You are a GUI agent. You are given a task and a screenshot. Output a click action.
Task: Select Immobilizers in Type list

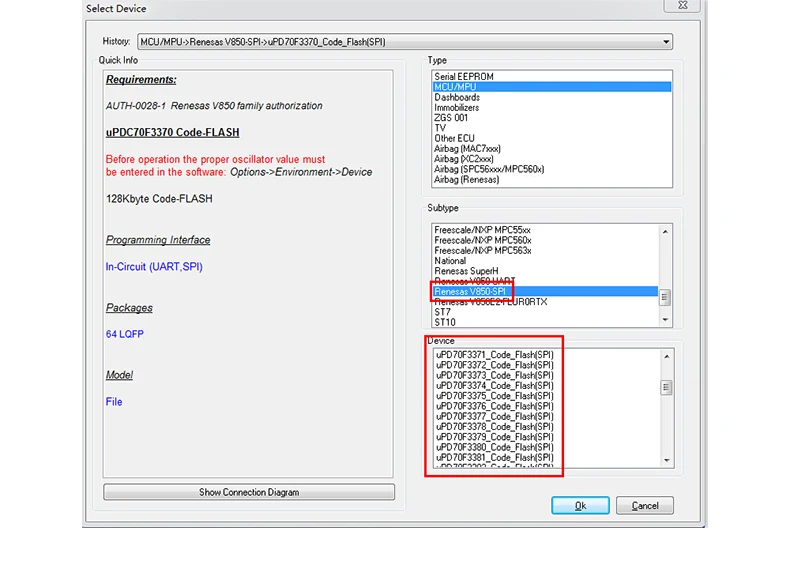[x=552, y=107]
